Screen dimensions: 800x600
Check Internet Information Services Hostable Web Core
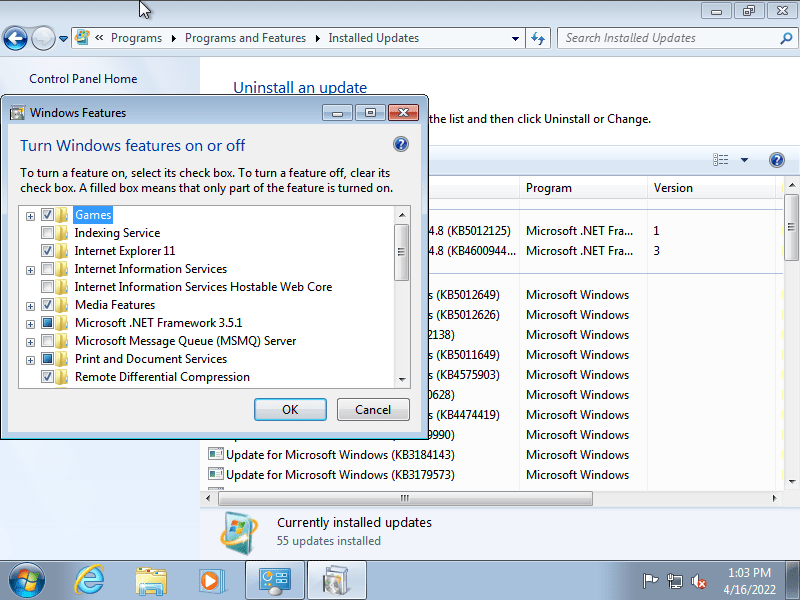click(47, 287)
